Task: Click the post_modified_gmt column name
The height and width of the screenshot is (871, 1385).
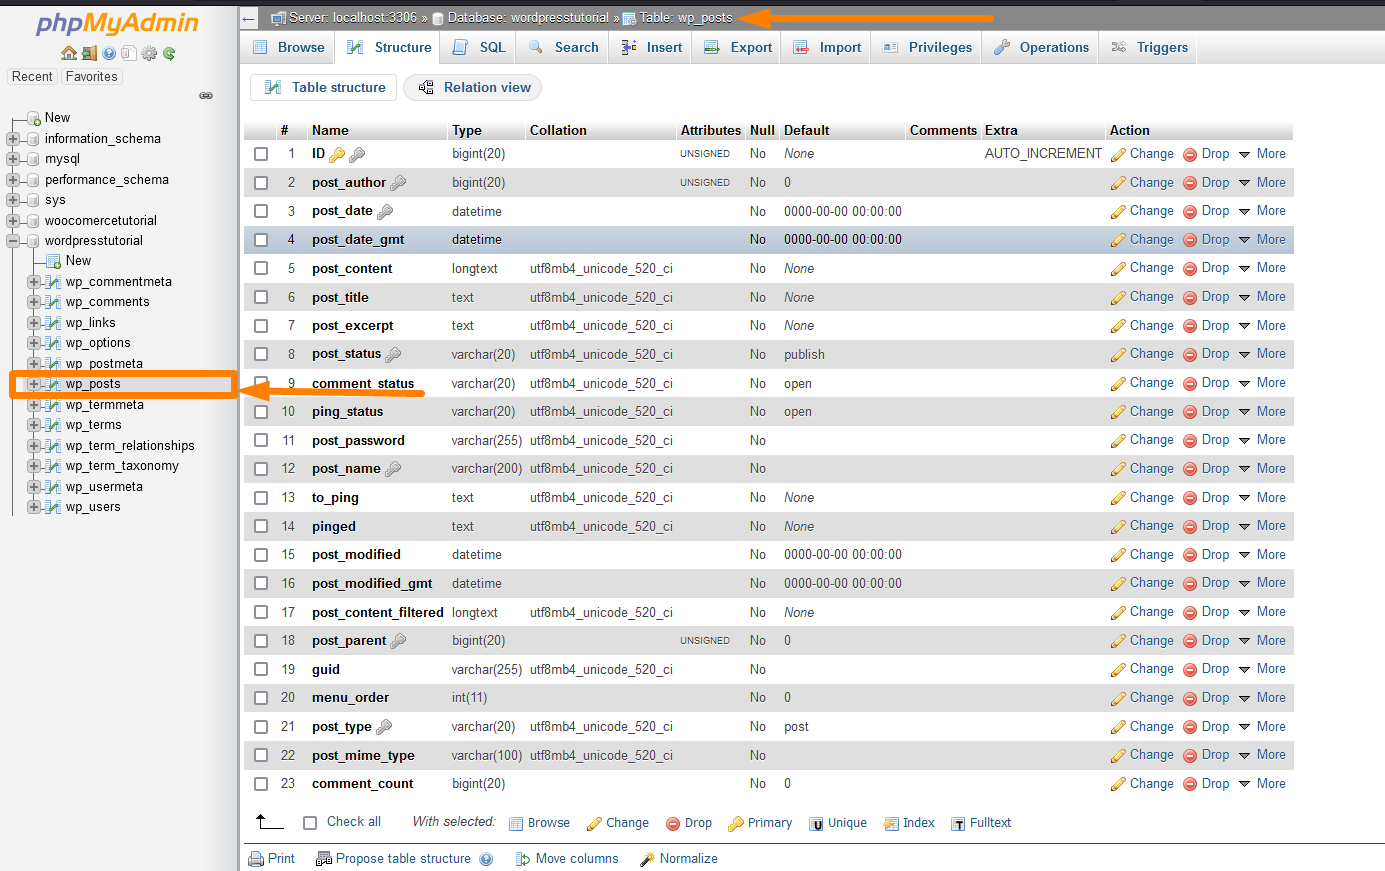Action: [372, 584]
